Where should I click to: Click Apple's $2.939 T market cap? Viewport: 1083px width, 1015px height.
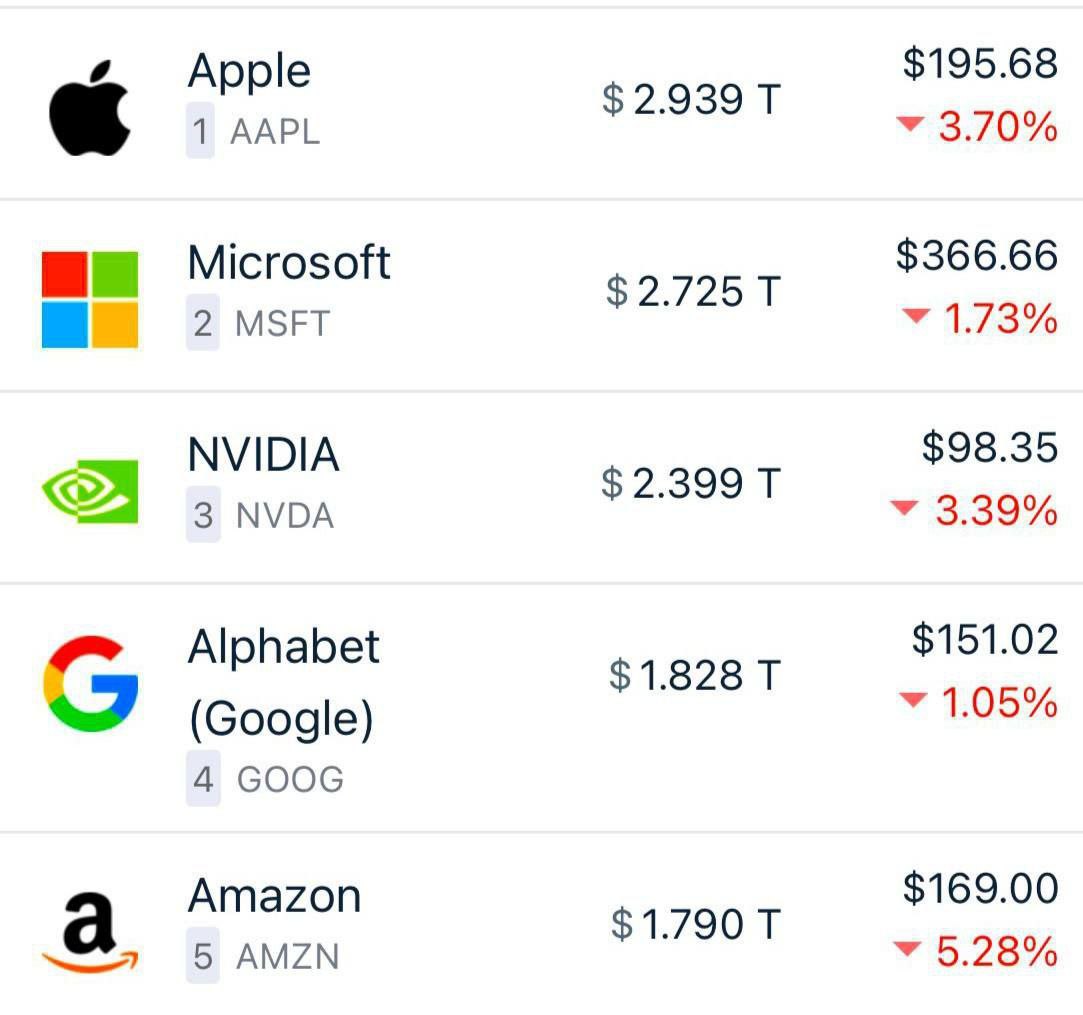[691, 100]
